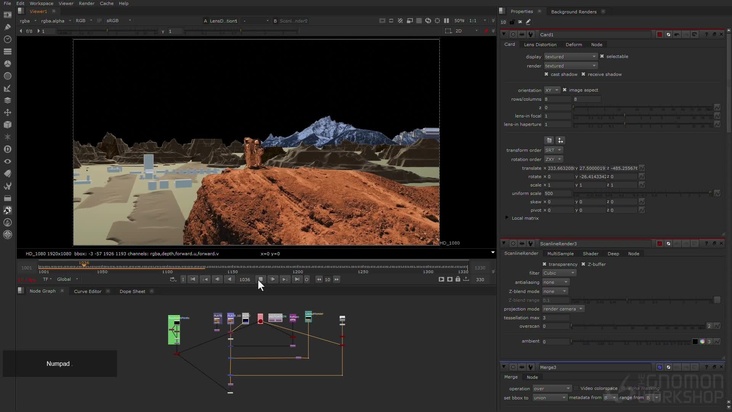Open the Render menu
The image size is (732, 412).
pos(87,3)
